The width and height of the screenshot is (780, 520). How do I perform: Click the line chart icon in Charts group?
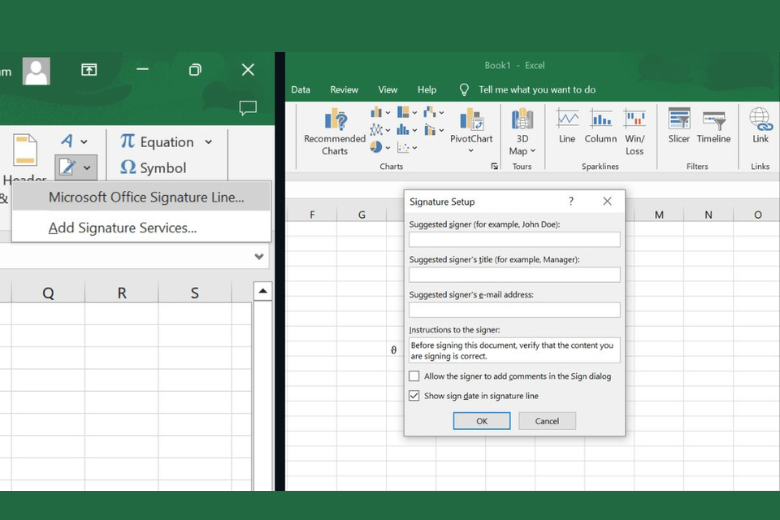[376, 130]
